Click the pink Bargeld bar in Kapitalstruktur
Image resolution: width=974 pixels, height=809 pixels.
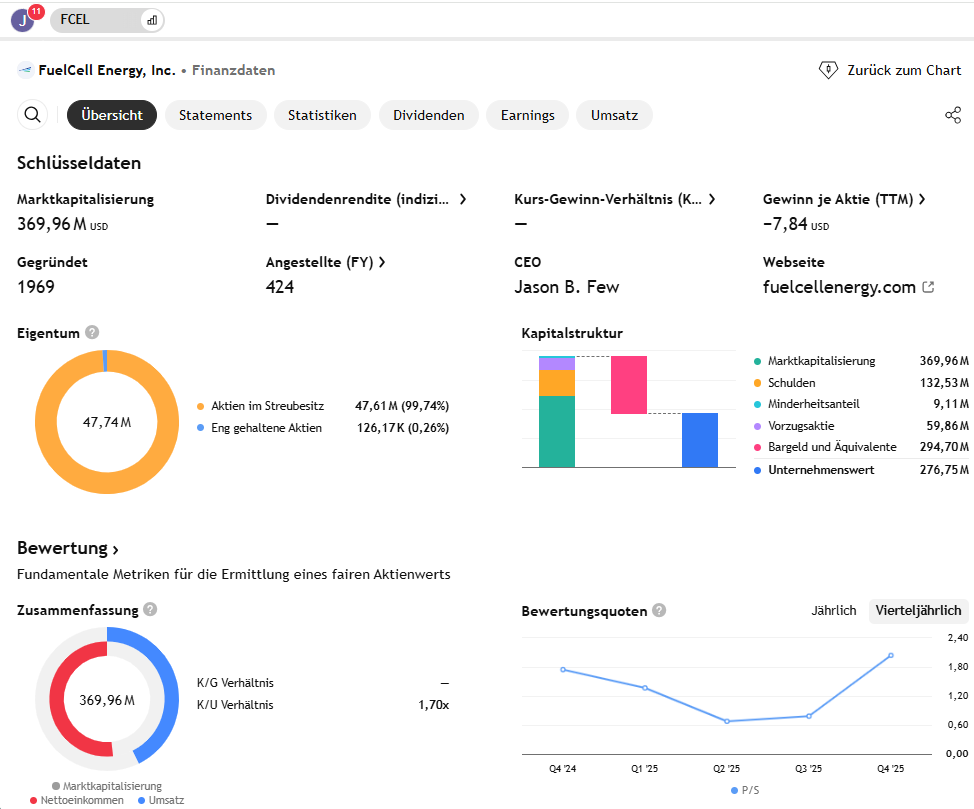(x=629, y=385)
